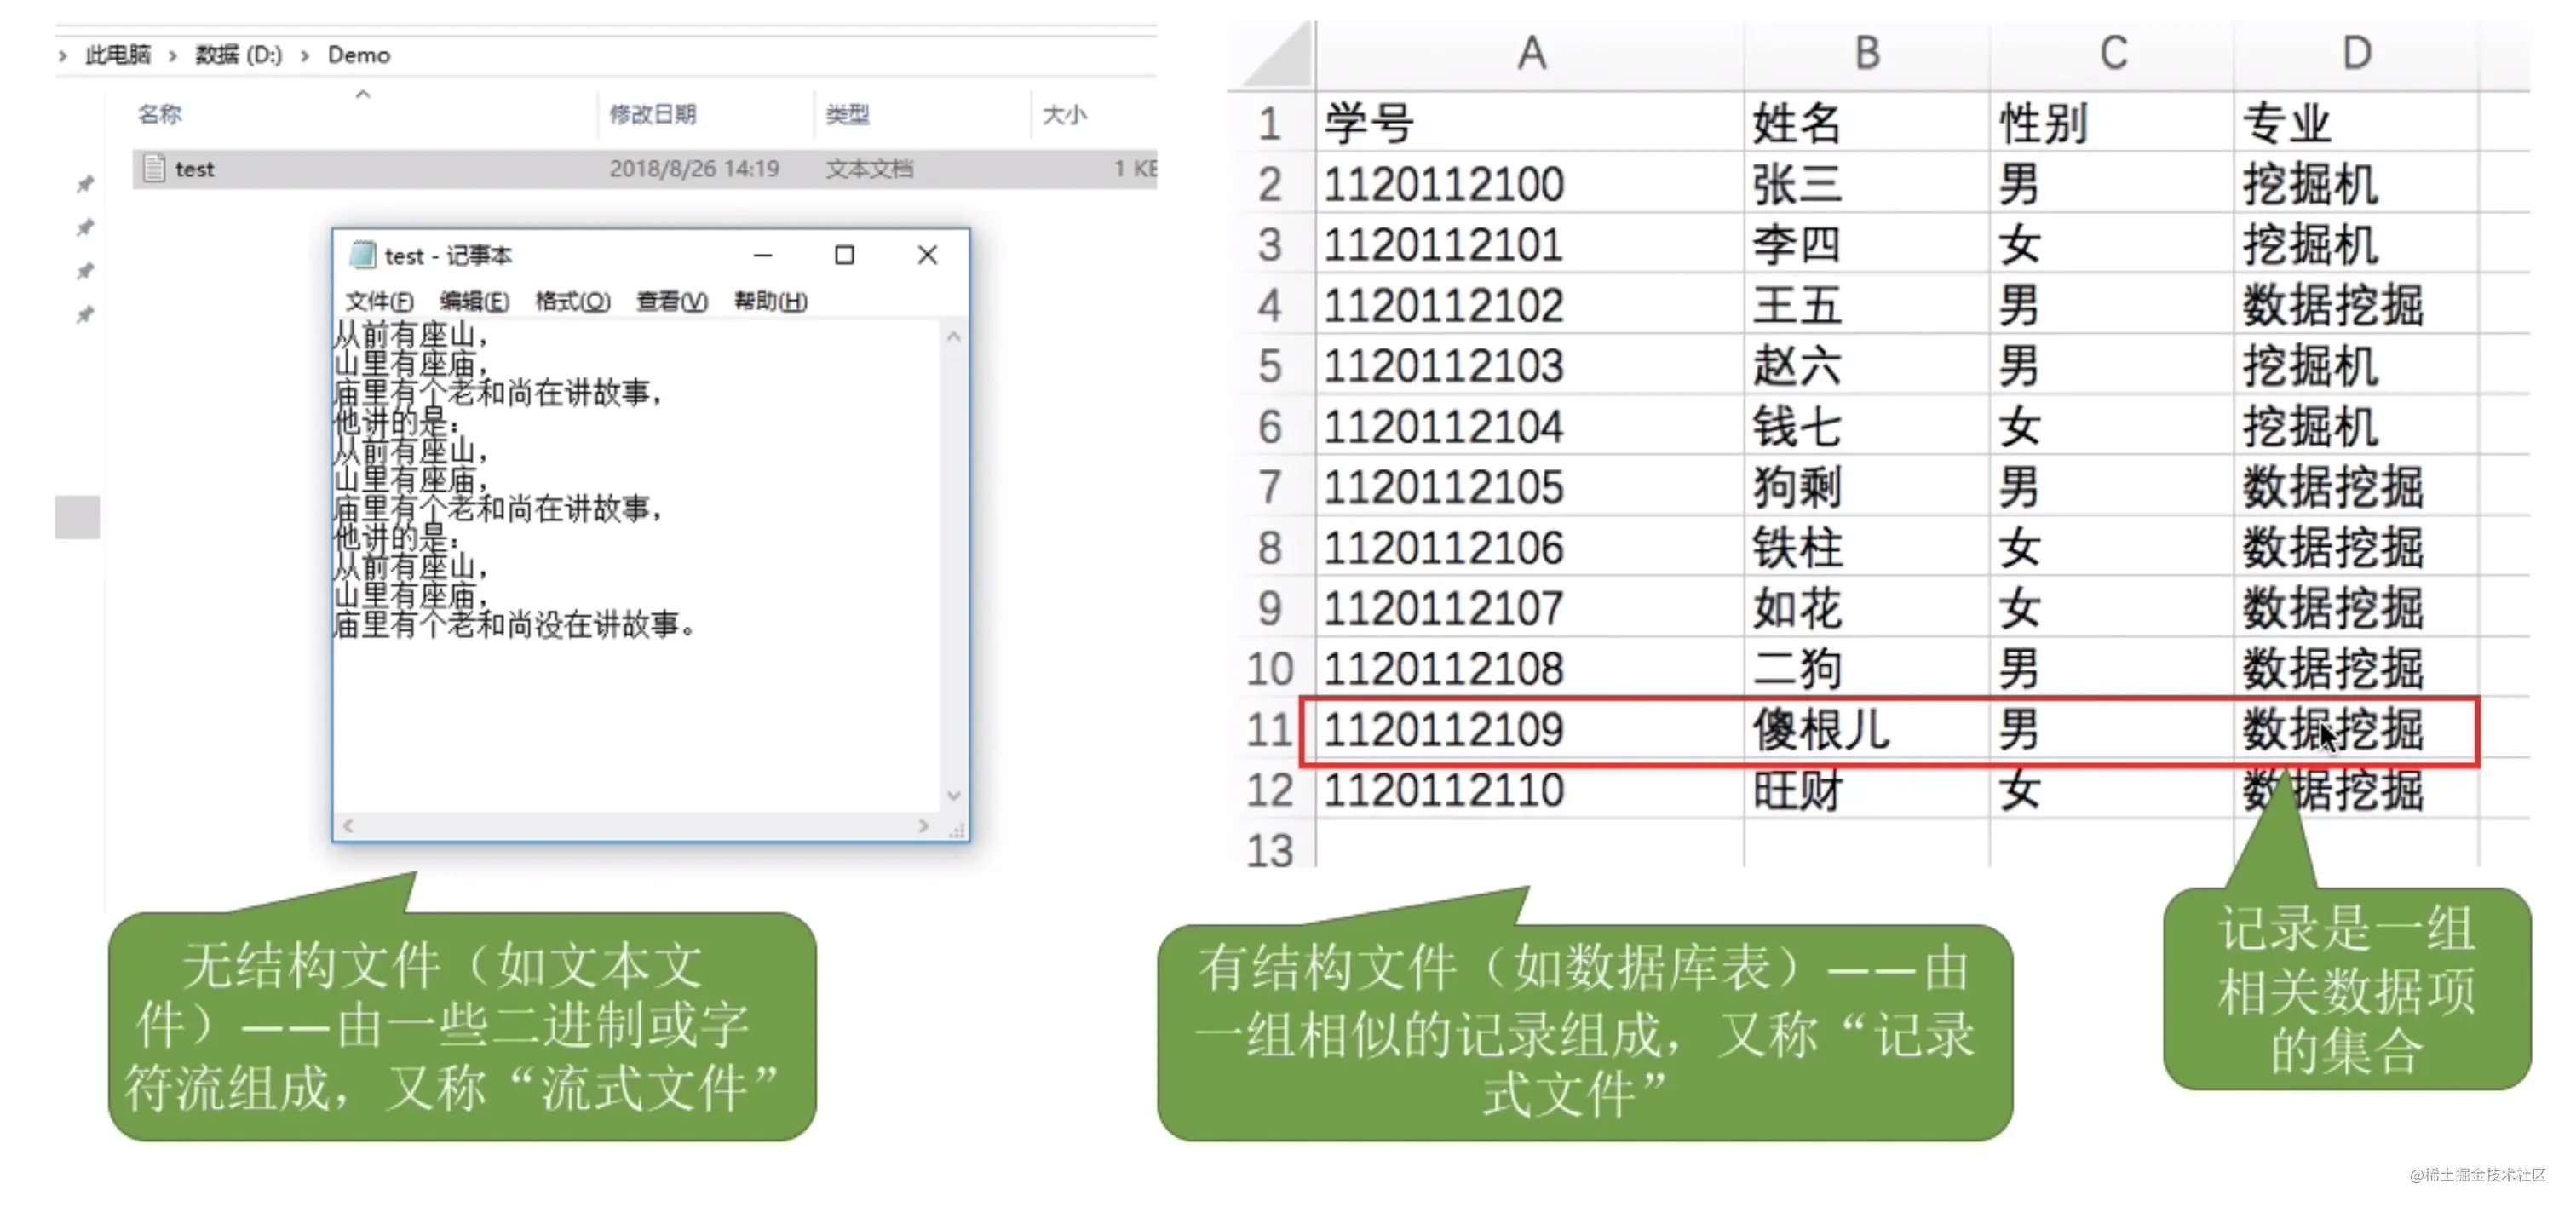Select row 11 header in spreadsheet
The width and height of the screenshot is (2576, 1213).
click(1269, 730)
